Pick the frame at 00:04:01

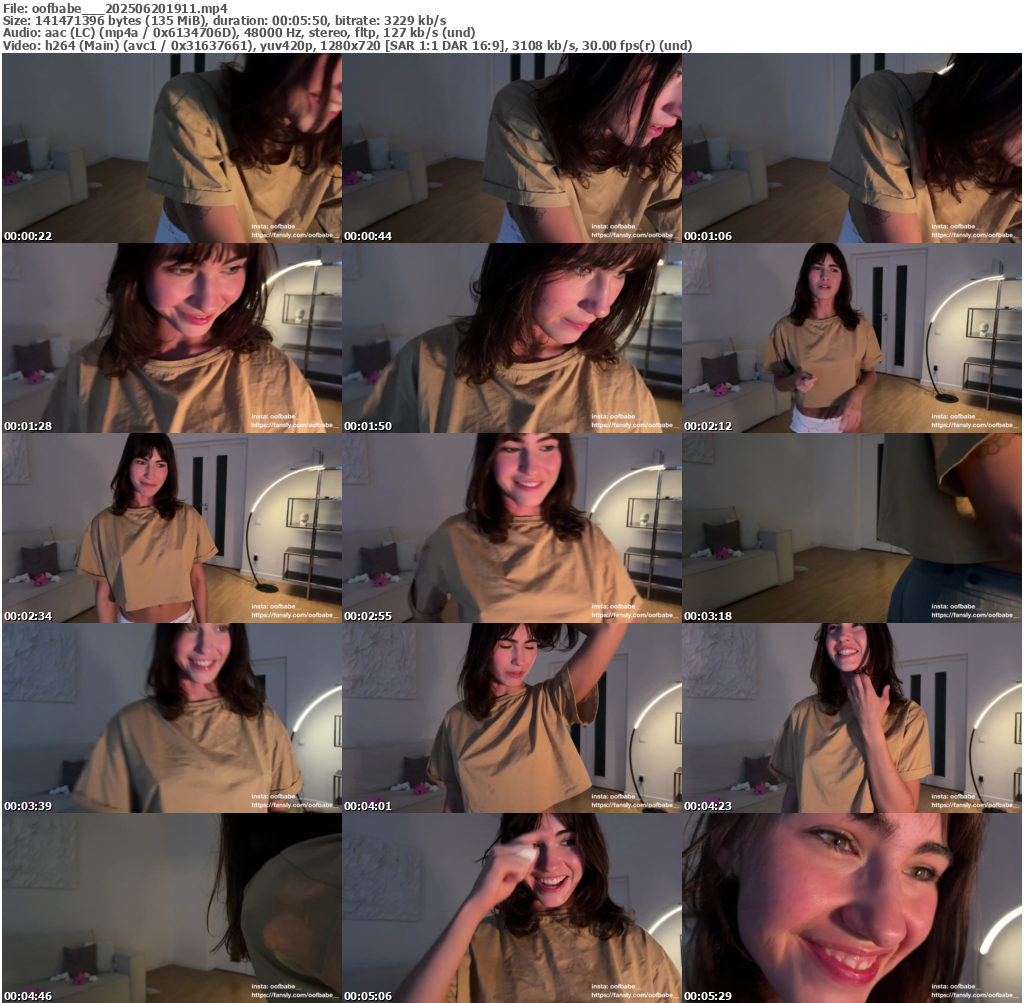pos(512,718)
